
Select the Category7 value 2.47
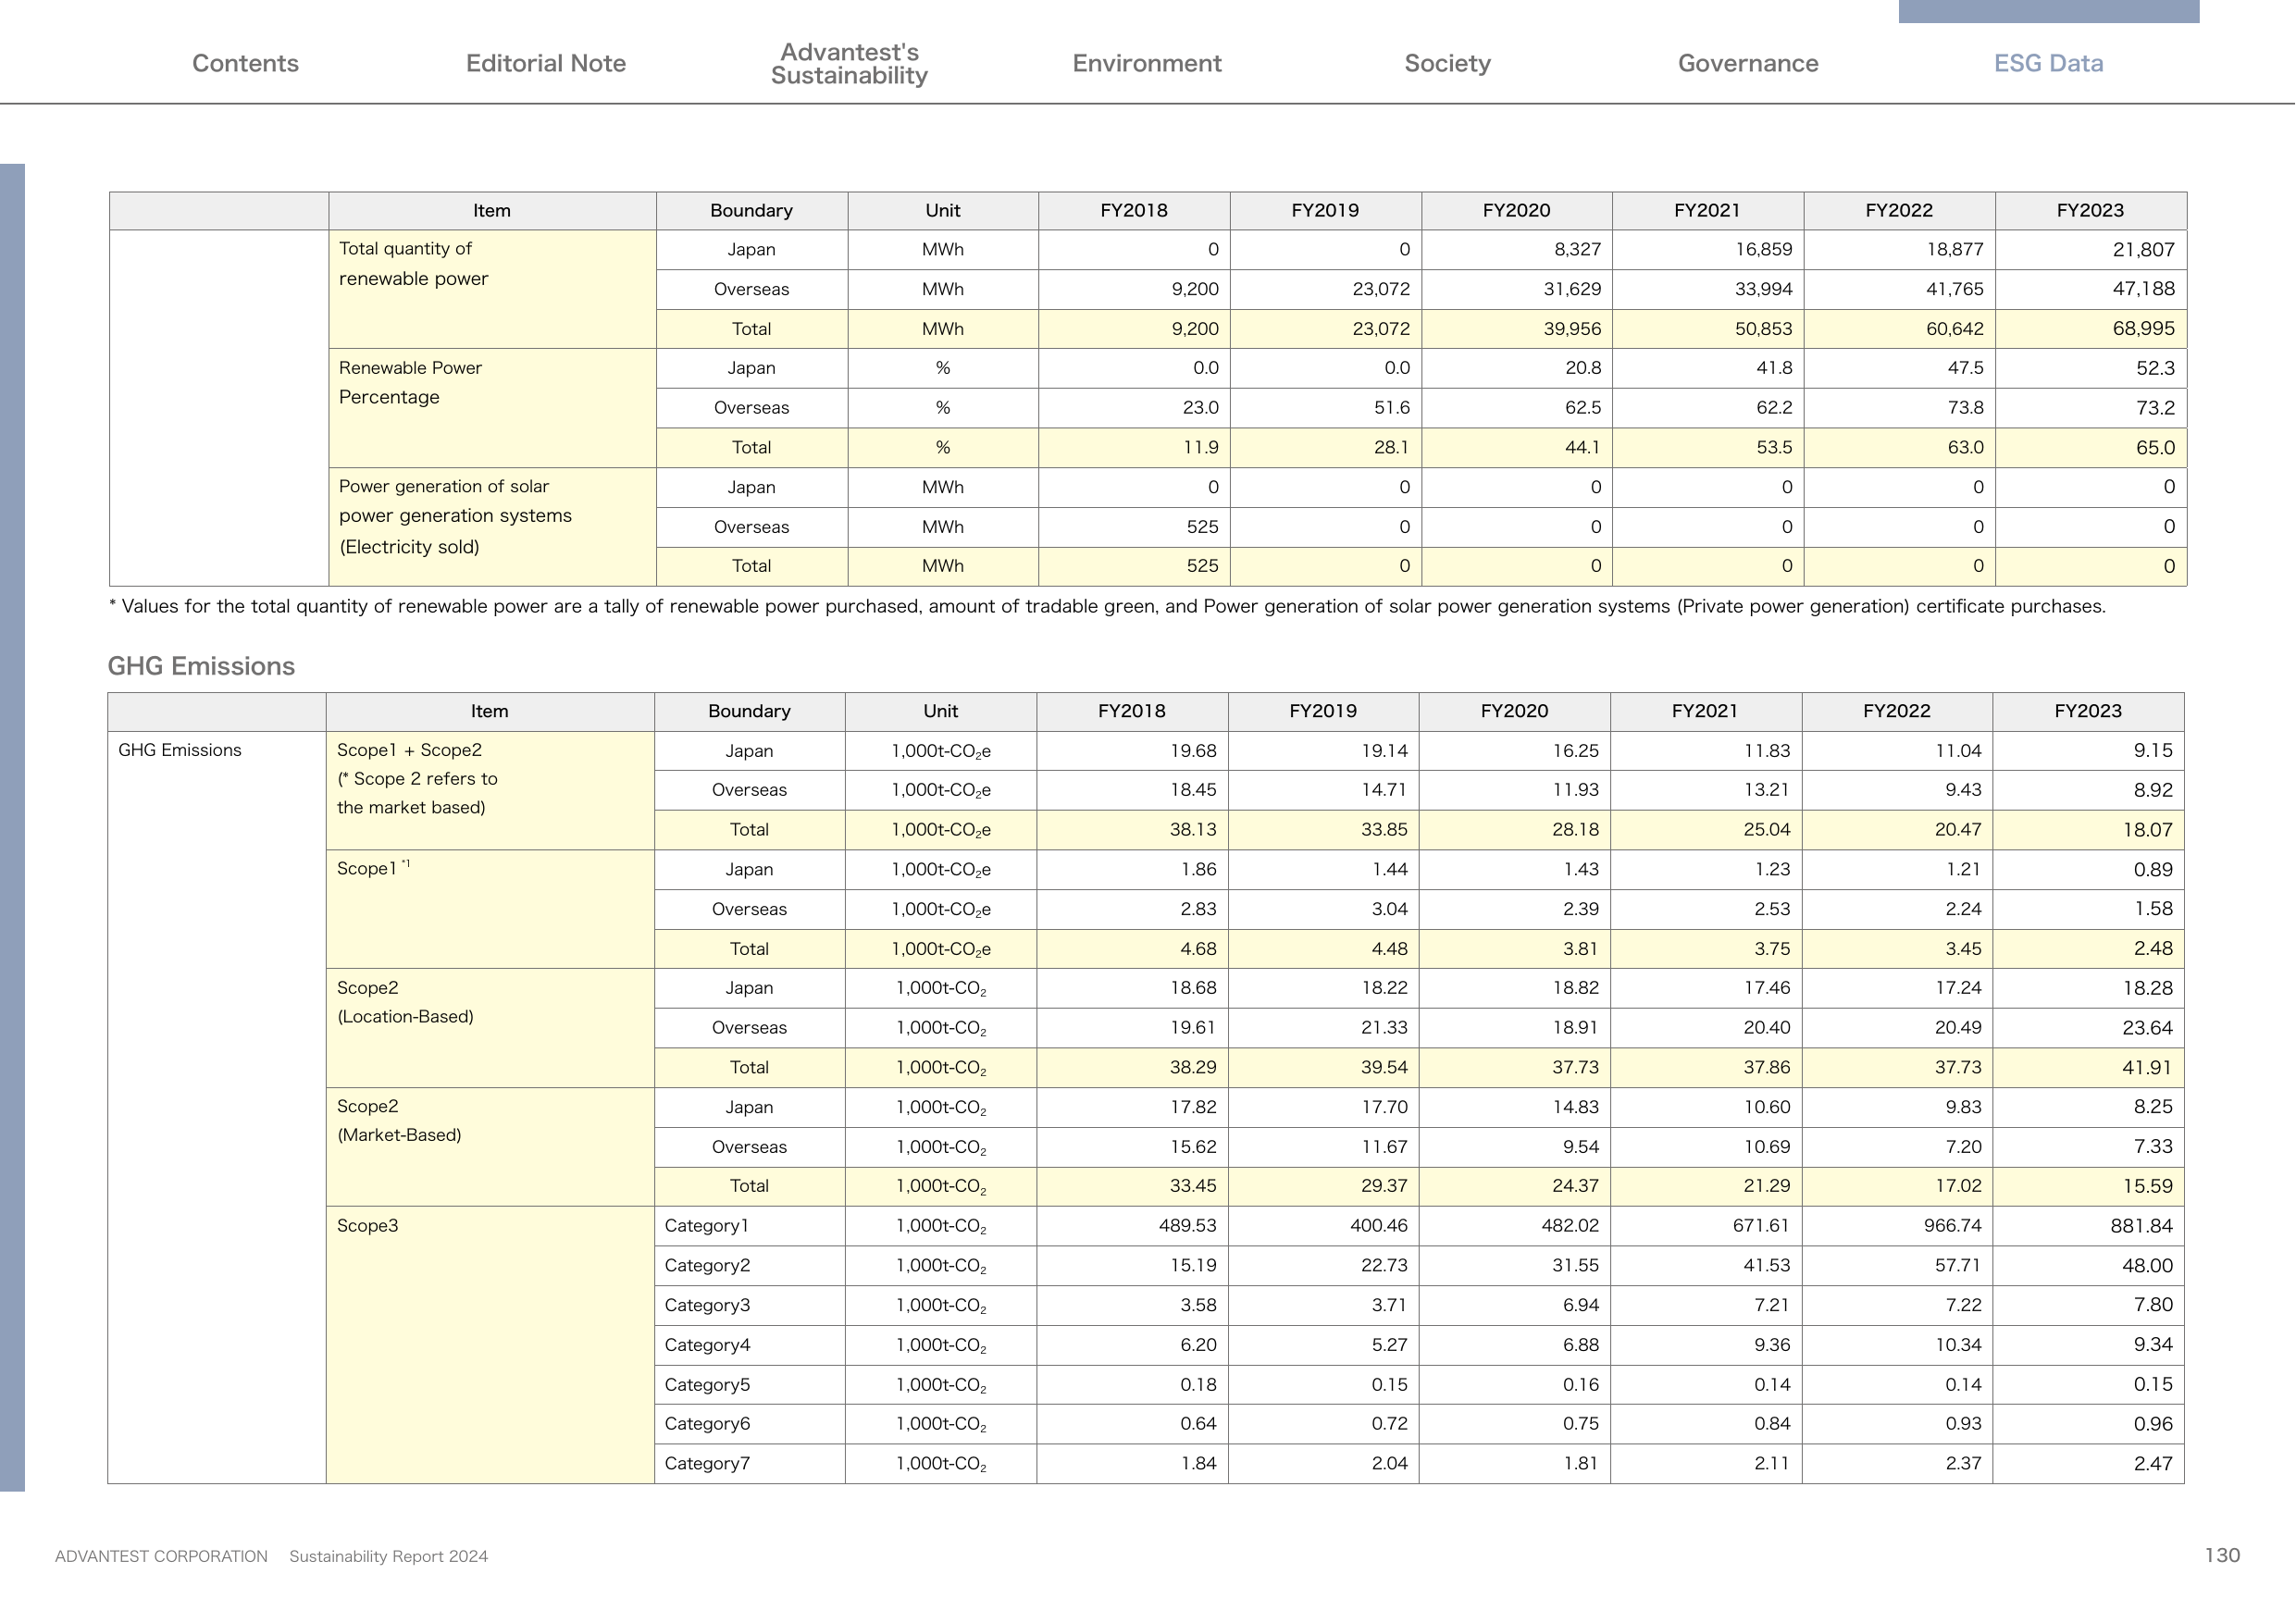2153,1464
